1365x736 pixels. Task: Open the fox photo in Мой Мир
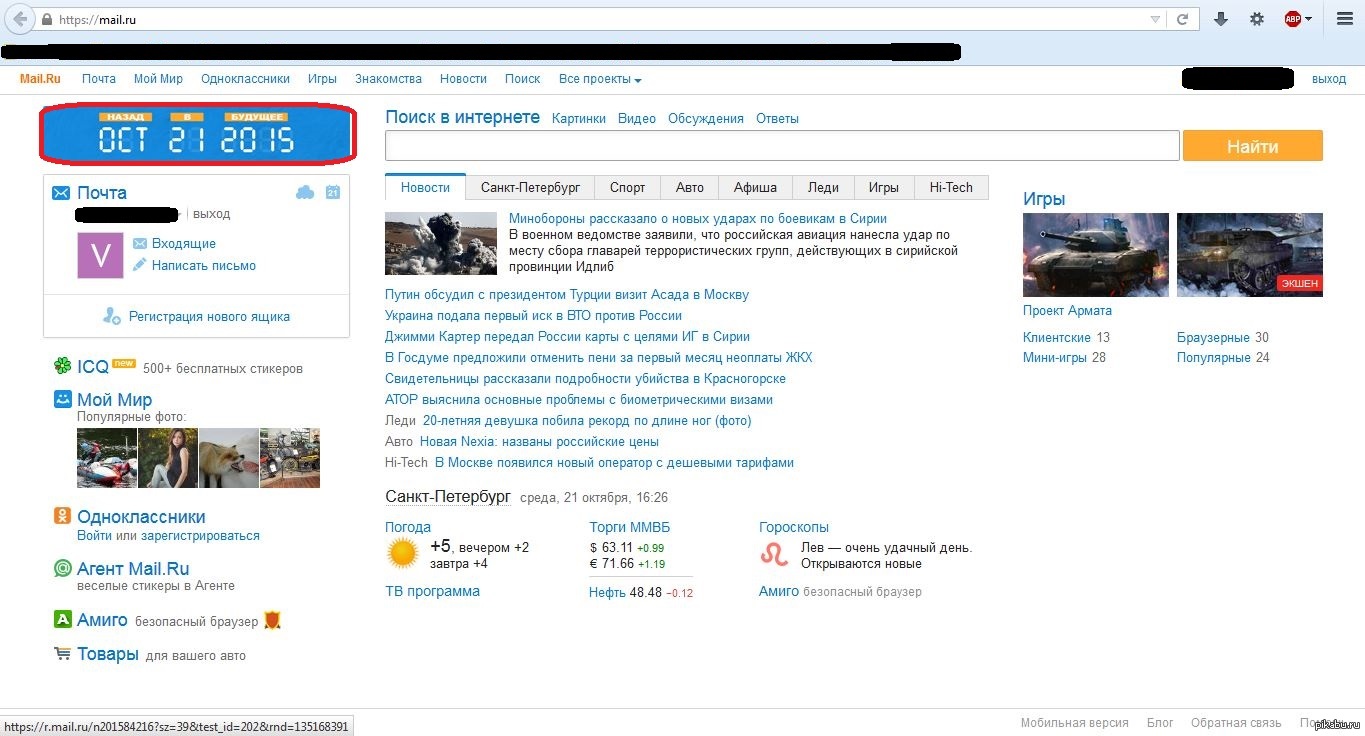tap(229, 458)
